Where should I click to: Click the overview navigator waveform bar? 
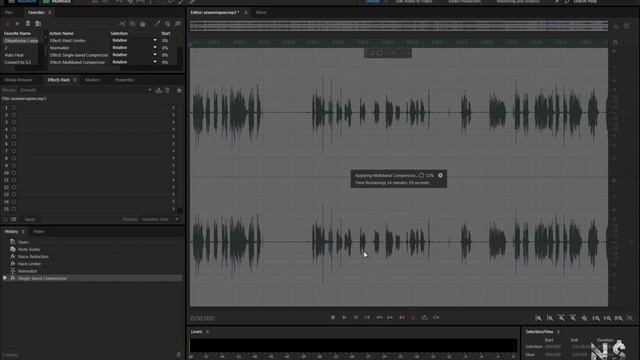[x=399, y=26]
